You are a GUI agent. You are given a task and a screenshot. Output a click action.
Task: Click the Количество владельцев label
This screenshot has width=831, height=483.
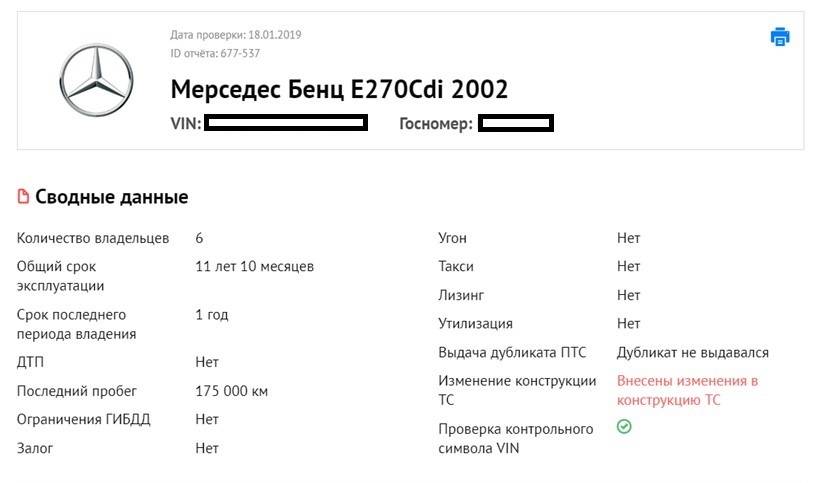(x=93, y=238)
